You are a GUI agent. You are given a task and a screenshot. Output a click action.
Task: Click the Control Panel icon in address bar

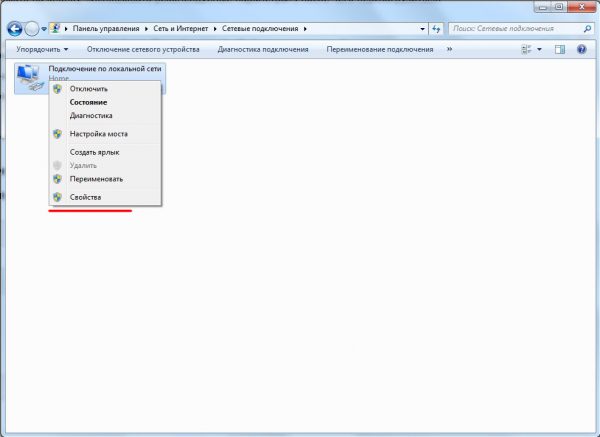(x=55, y=28)
